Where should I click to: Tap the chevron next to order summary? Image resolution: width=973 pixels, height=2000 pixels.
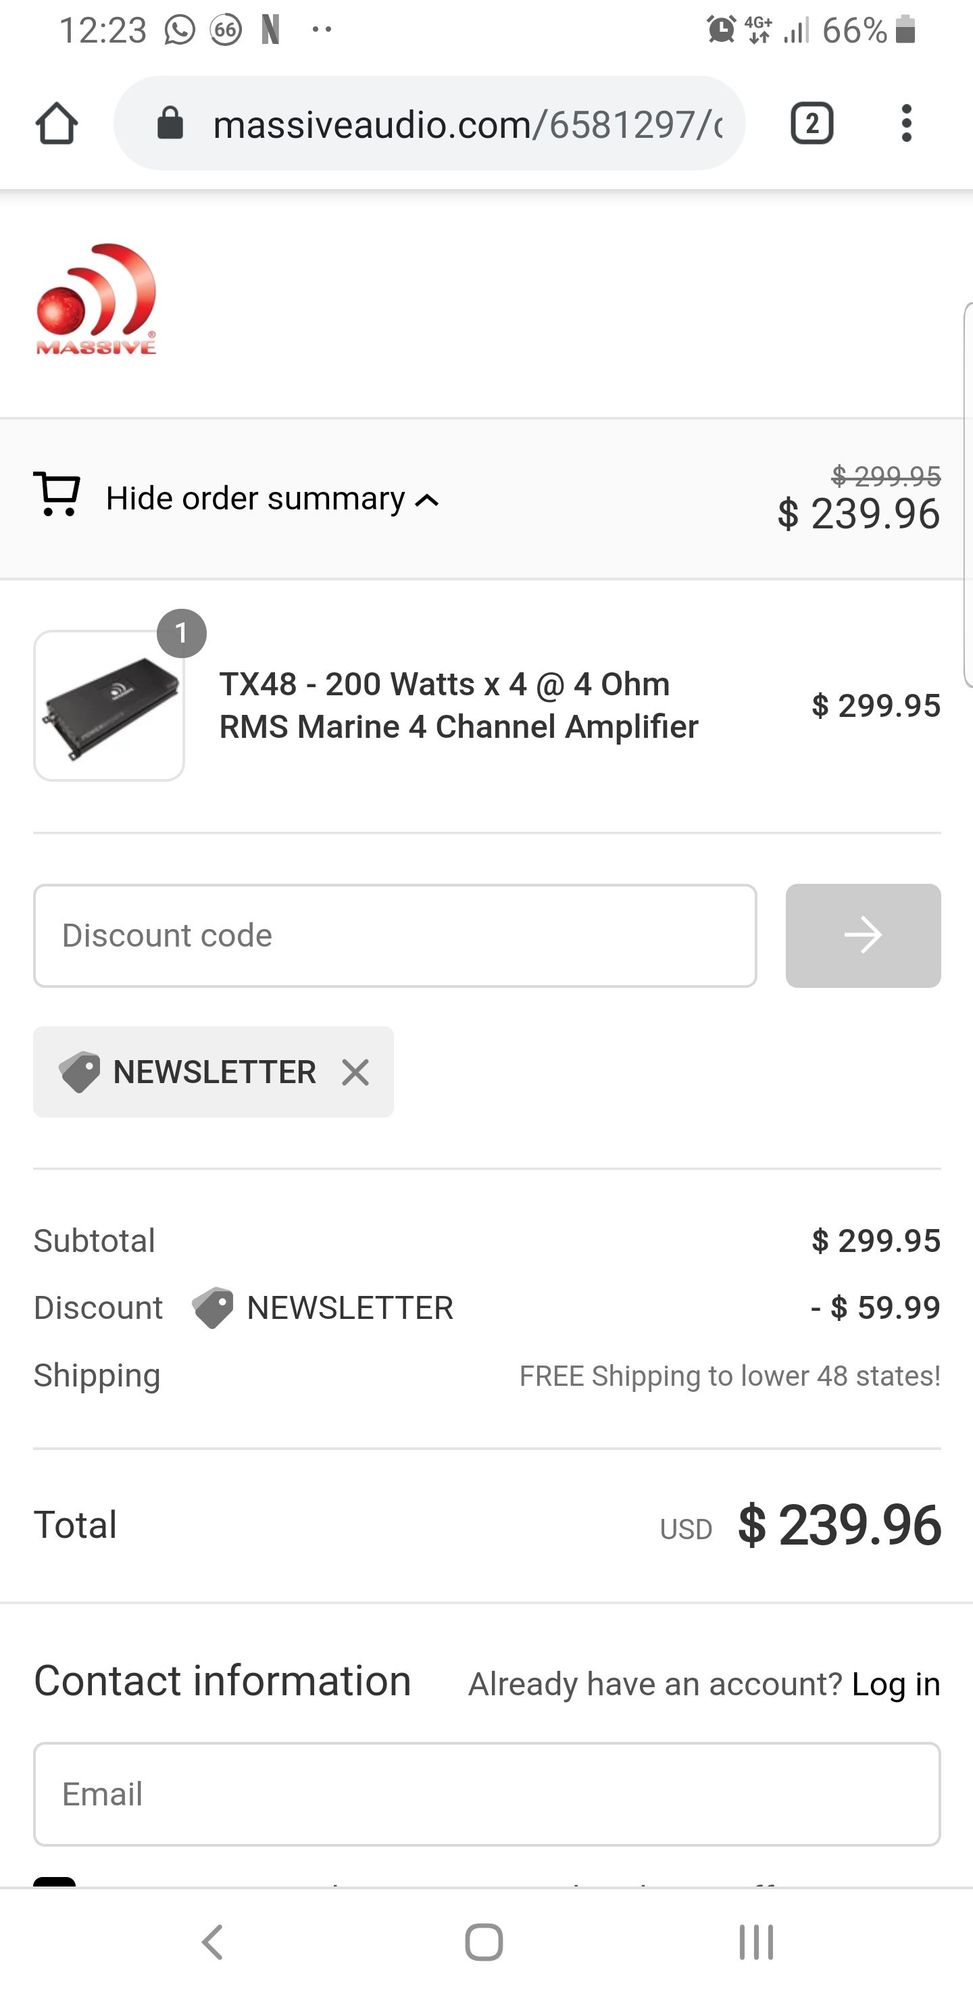coord(427,500)
